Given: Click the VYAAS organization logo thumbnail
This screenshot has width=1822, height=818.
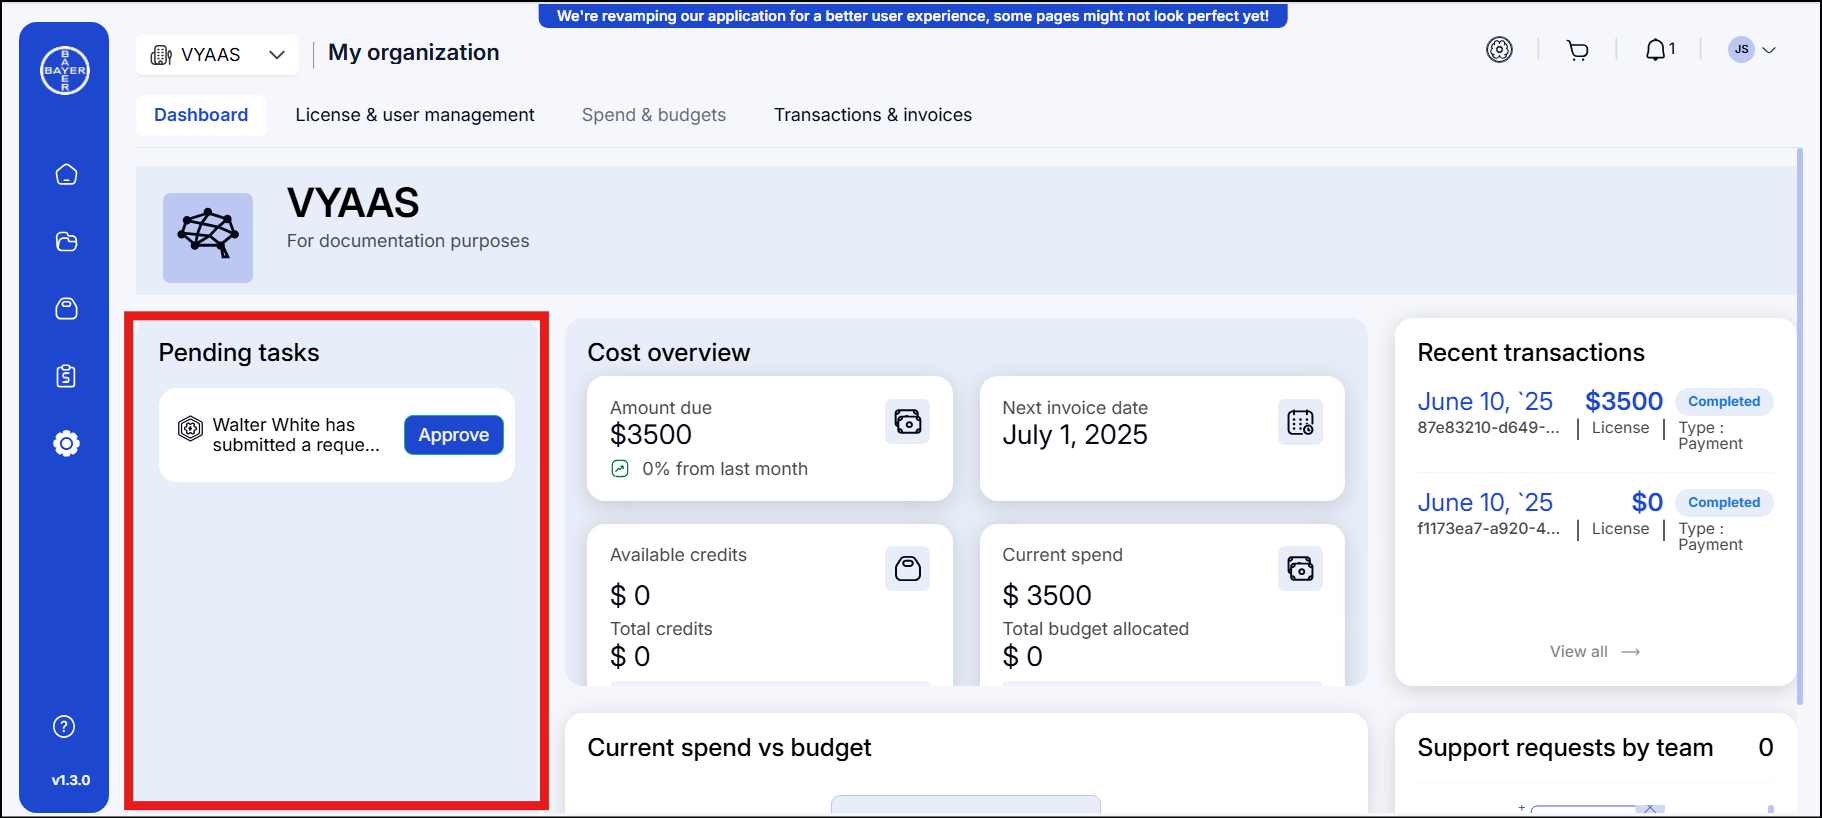Looking at the screenshot, I should tap(208, 238).
